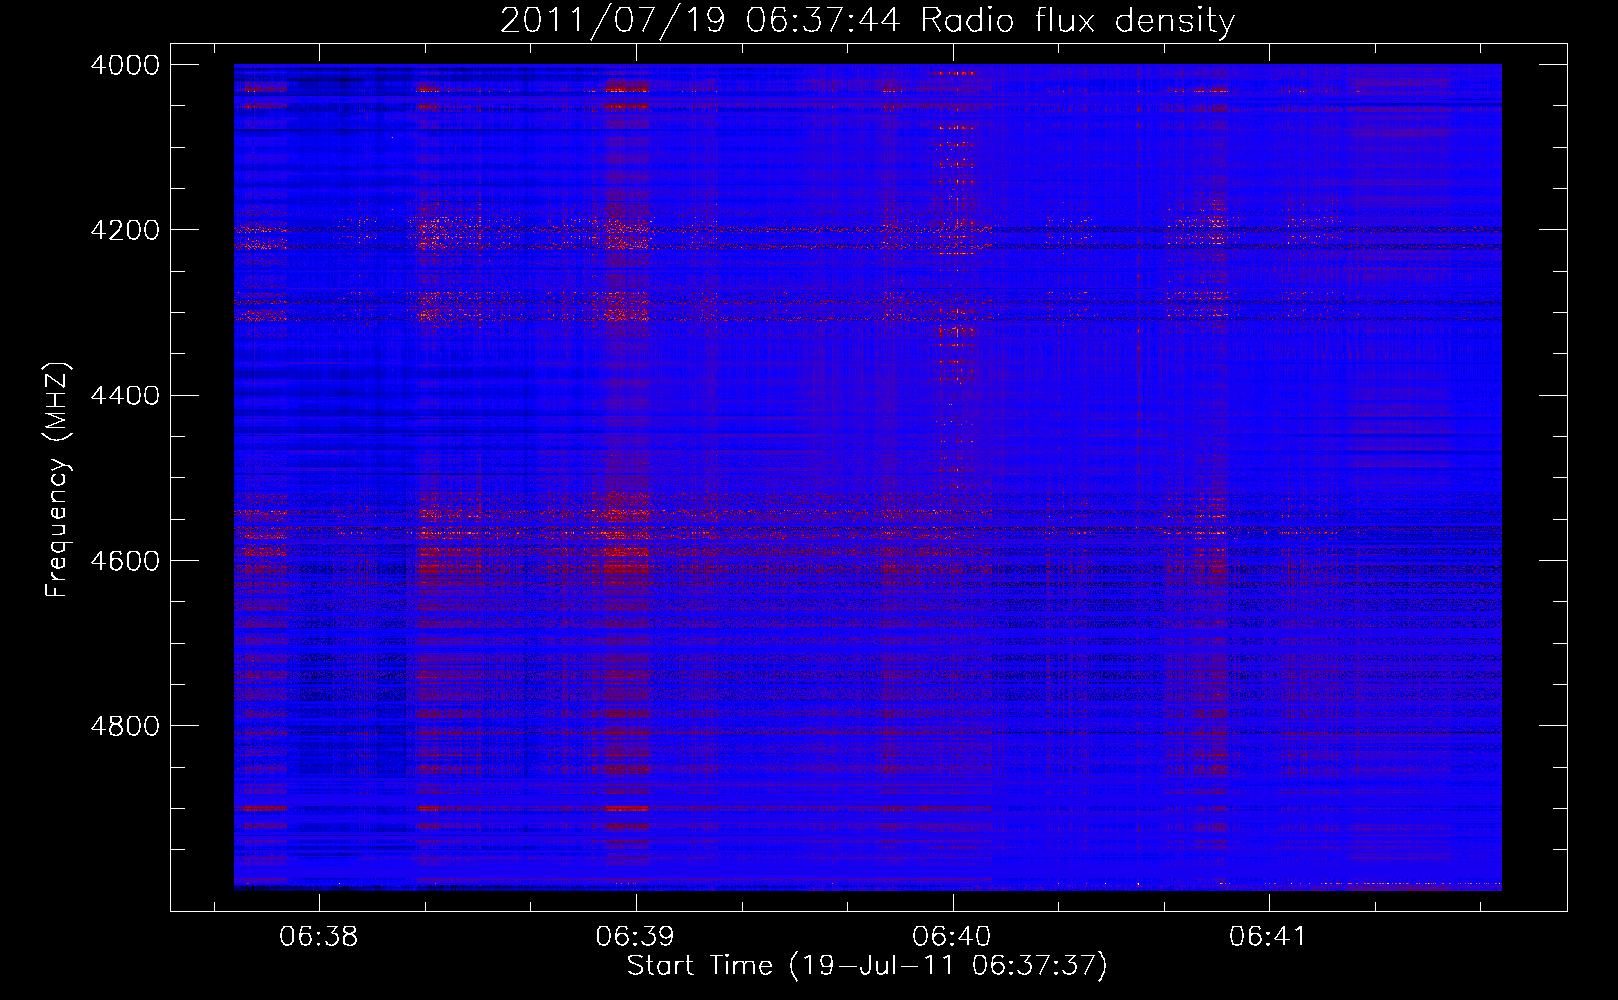Select the 4400 frequency tick label
The height and width of the screenshot is (1000, 1618).
[x=125, y=396]
